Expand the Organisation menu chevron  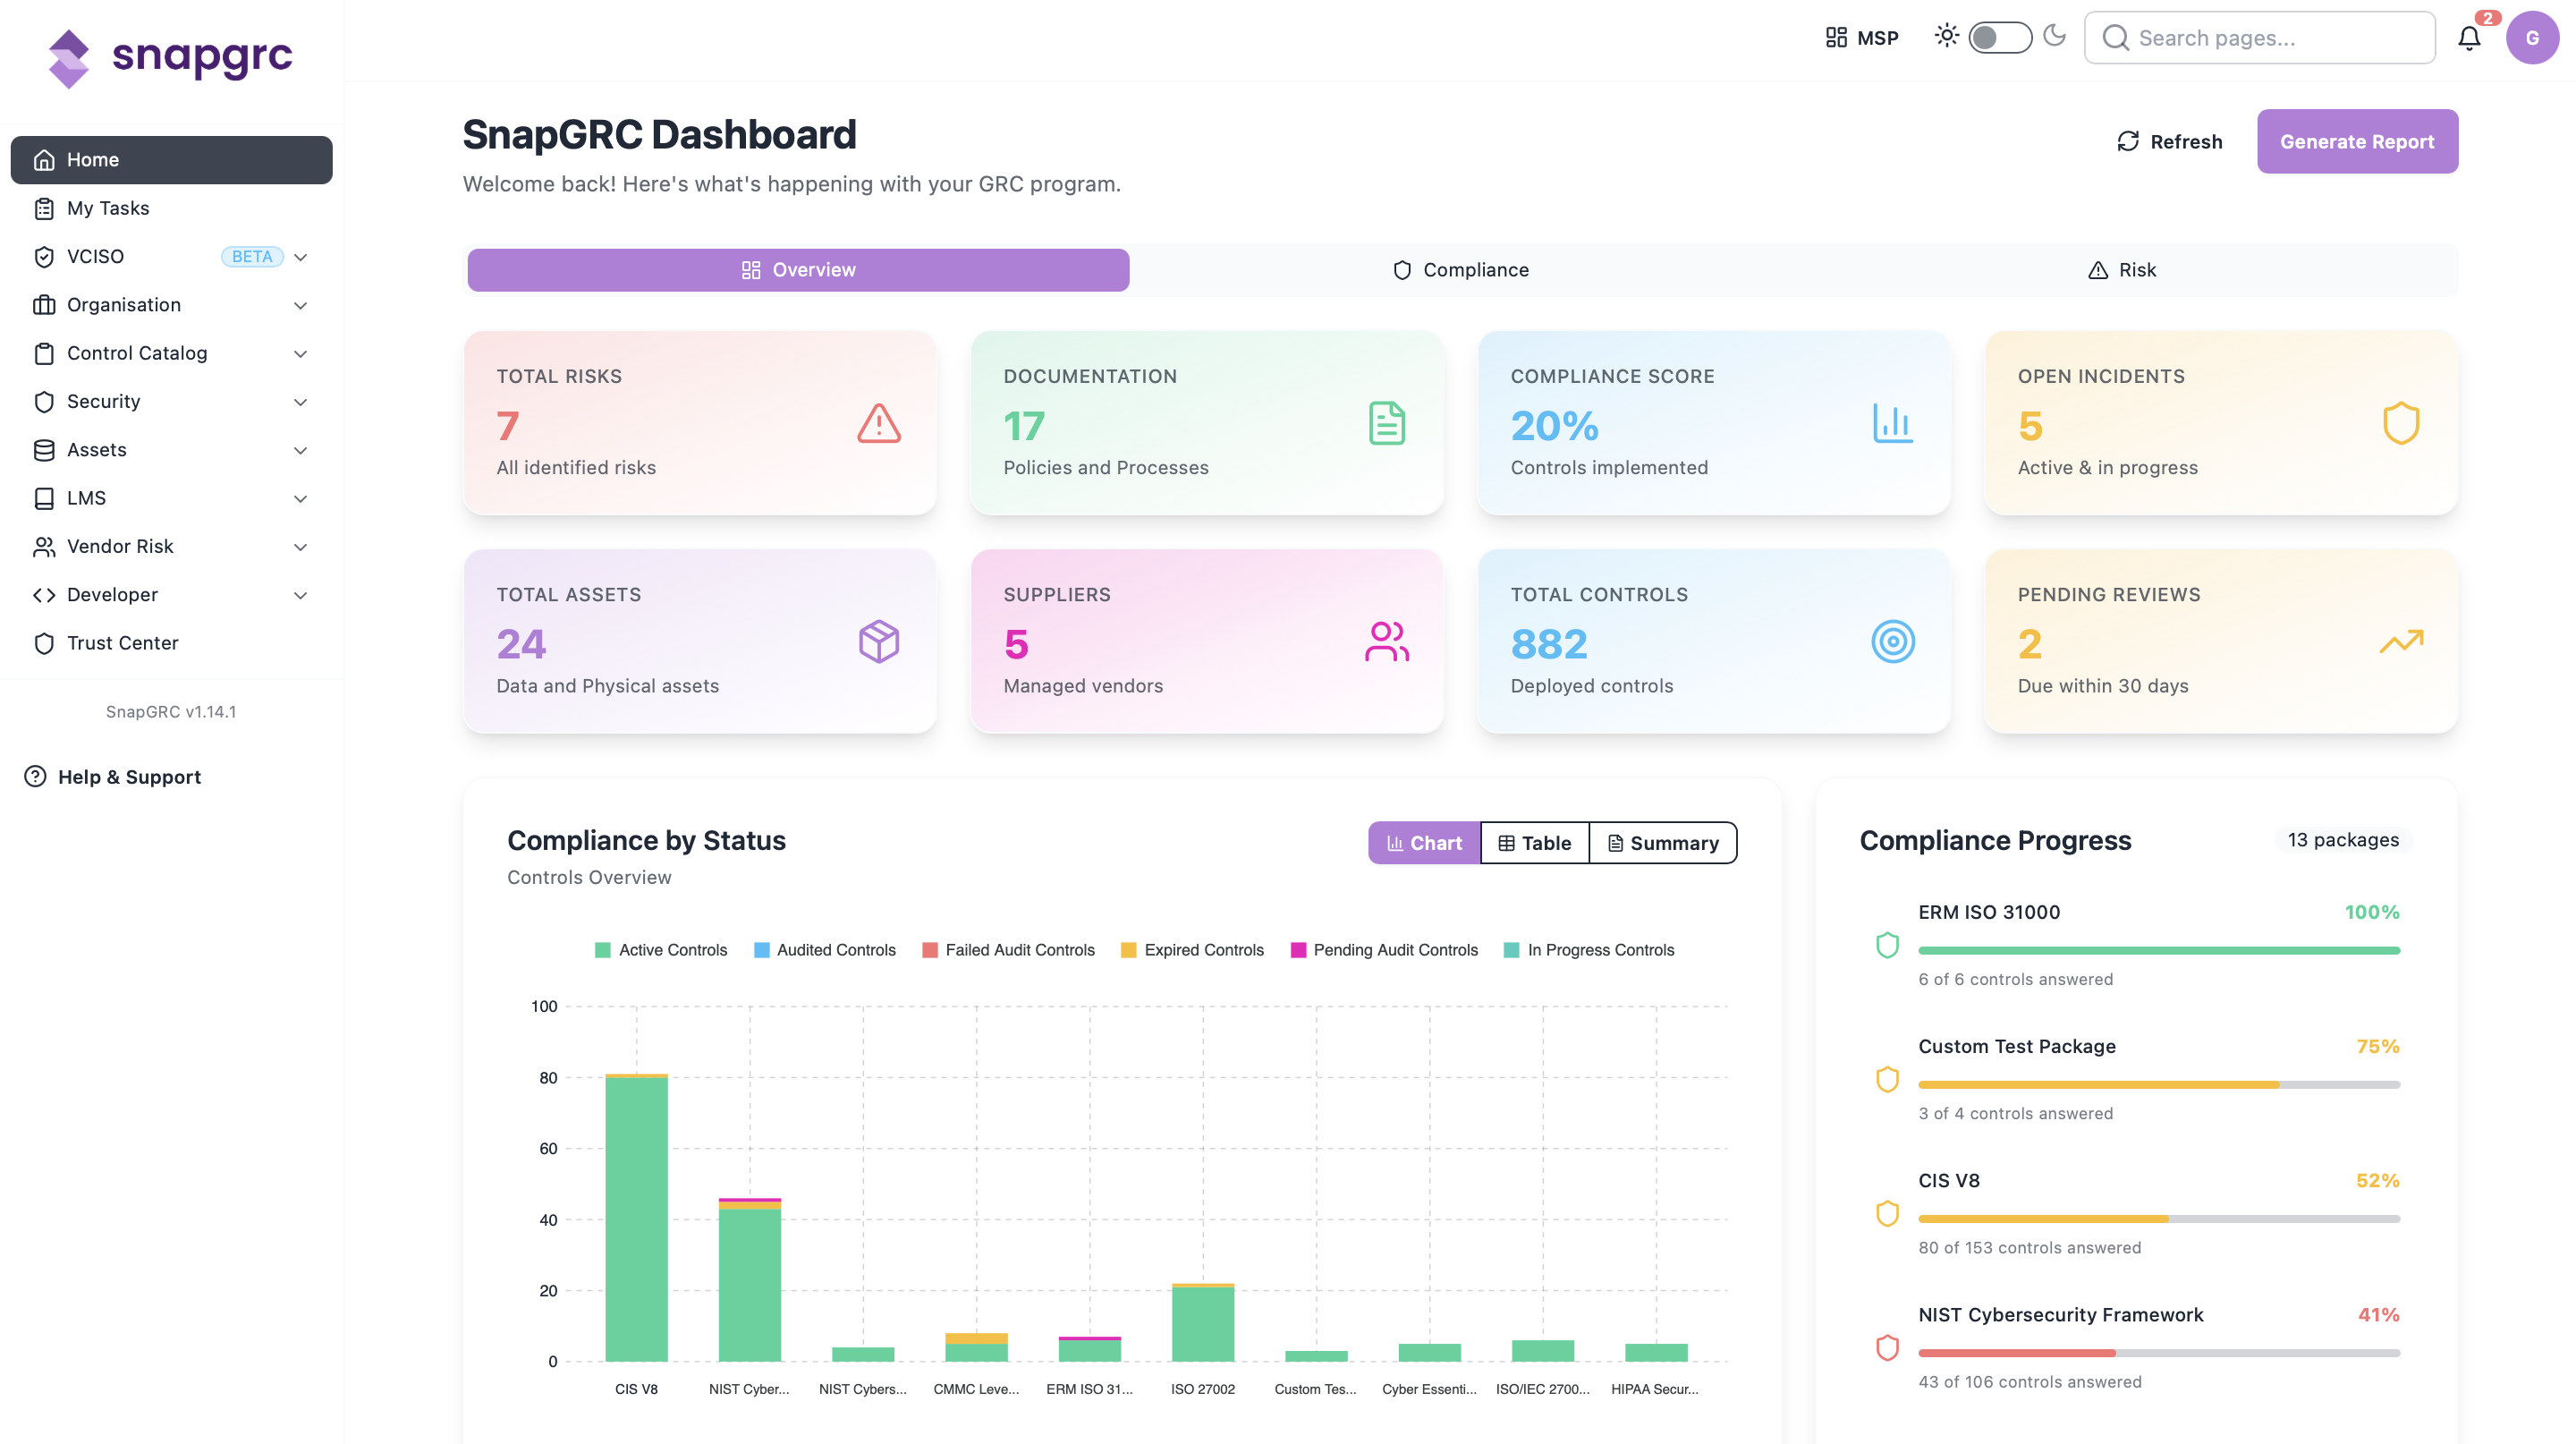(x=300, y=305)
